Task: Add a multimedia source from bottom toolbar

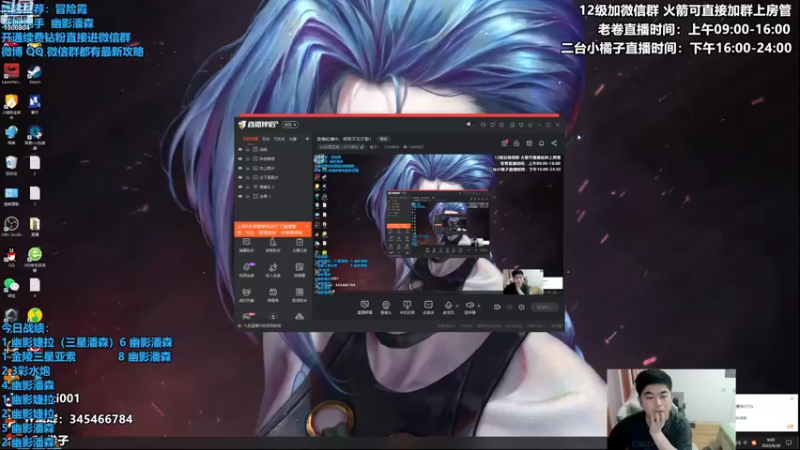Action: click(x=428, y=307)
